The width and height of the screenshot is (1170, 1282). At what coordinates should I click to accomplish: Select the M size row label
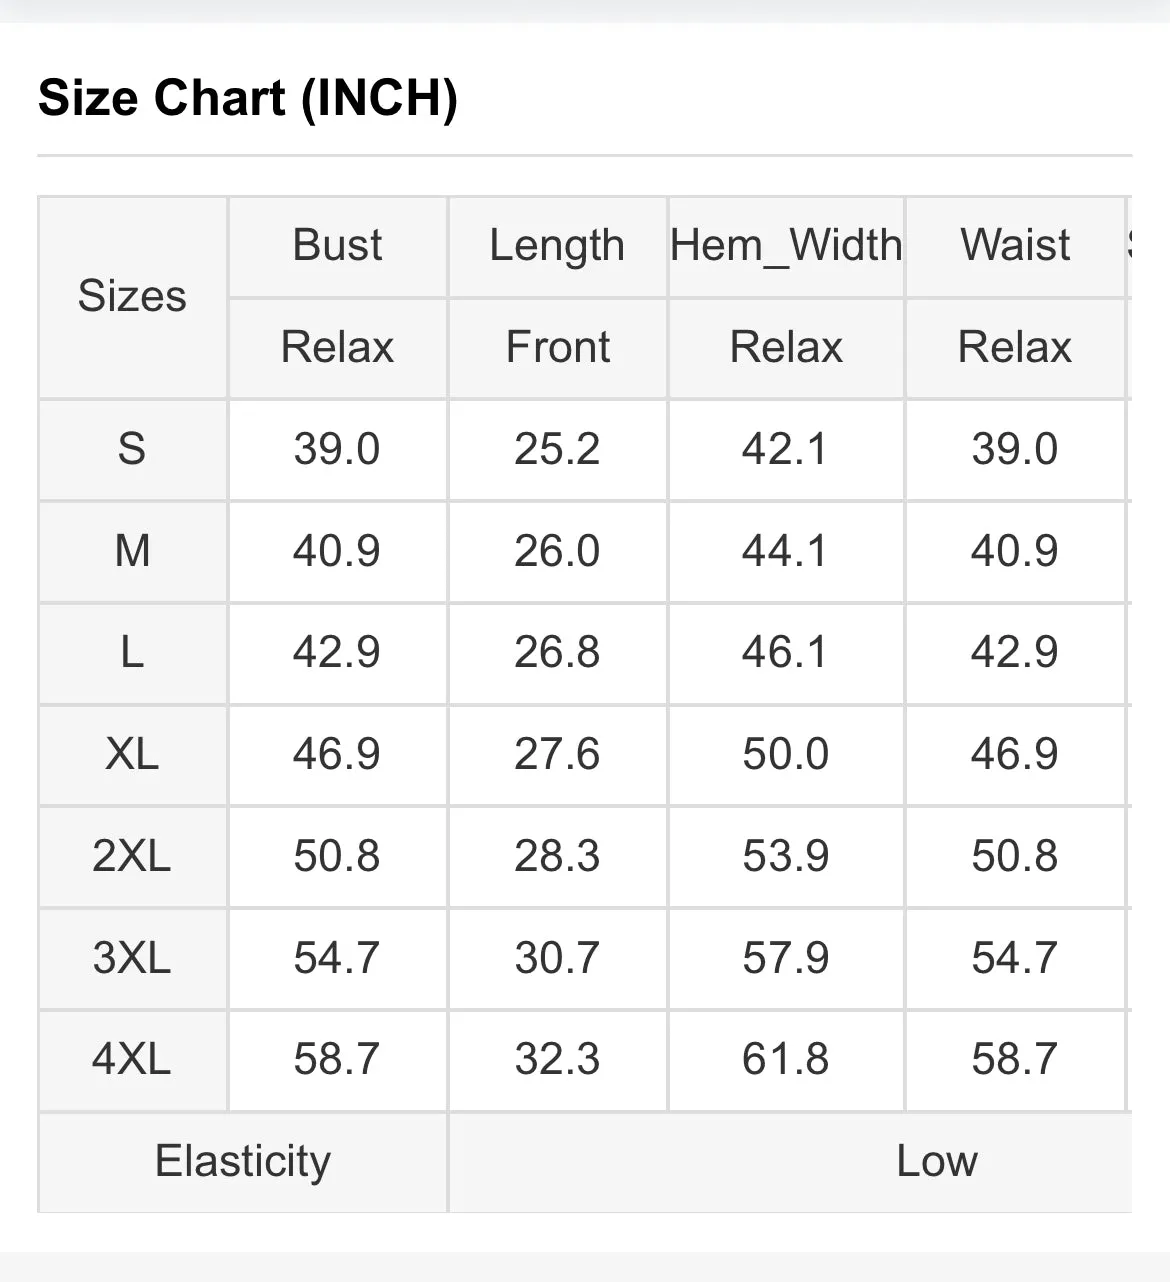132,551
